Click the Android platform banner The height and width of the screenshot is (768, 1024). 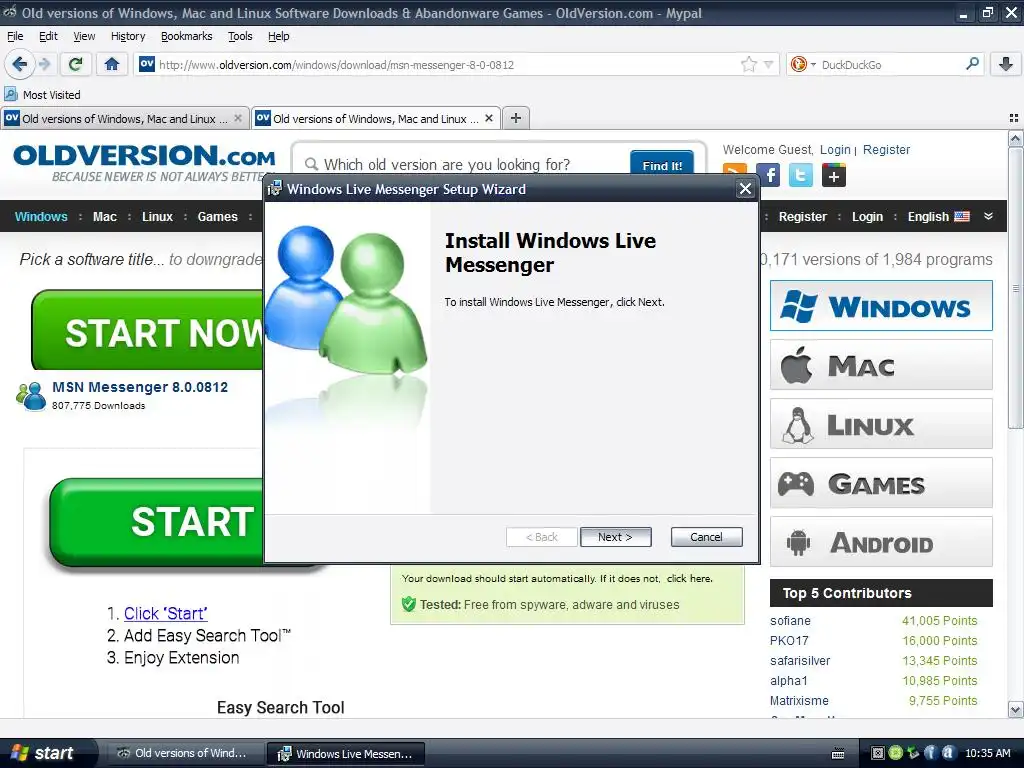click(881, 542)
